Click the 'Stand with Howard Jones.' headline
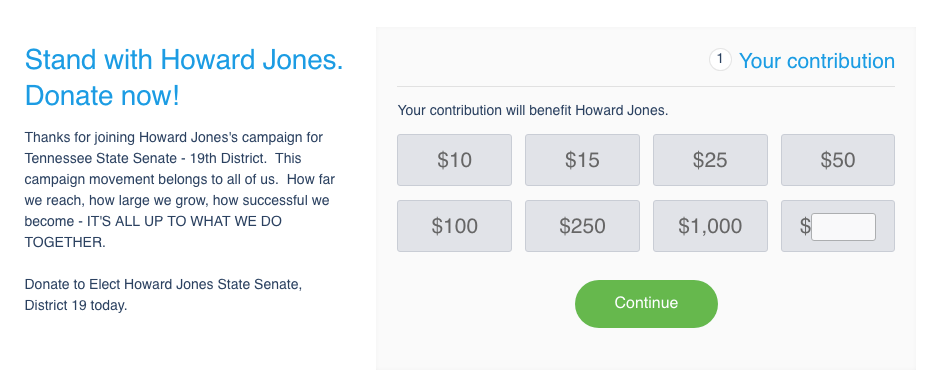Viewport: 927px width, 384px height. (184, 60)
